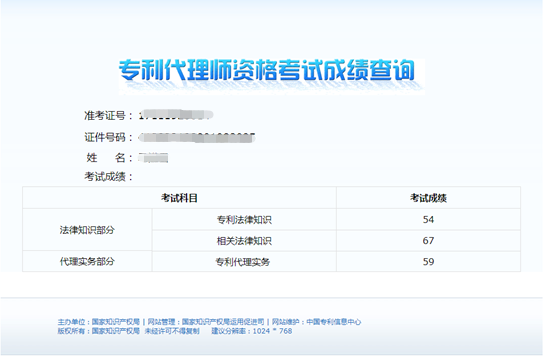The height and width of the screenshot is (362, 554).
Task: Click the 专利代理实务 subject cell
Action: [244, 262]
